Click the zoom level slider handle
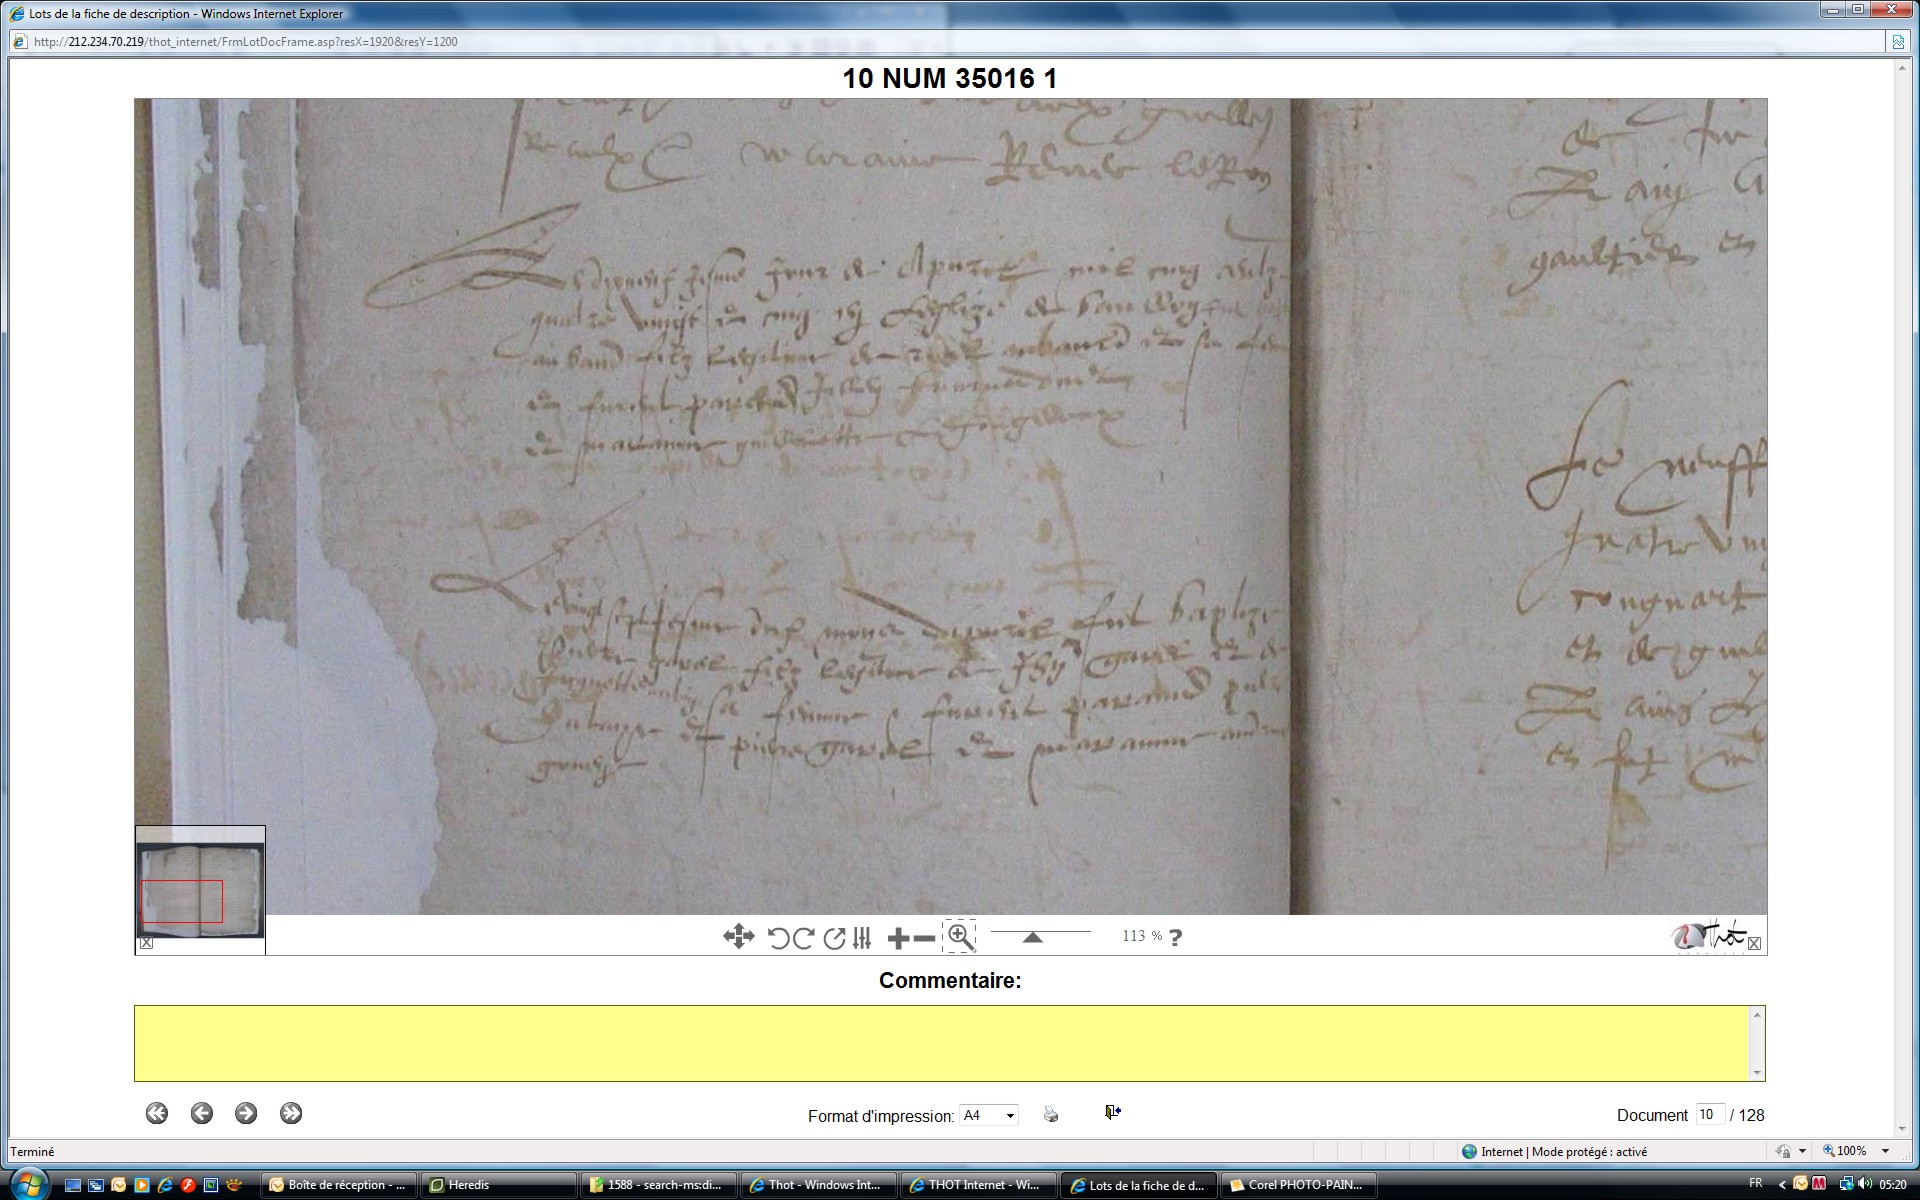Screen dimensions: 1920x1200 pos(1033,937)
